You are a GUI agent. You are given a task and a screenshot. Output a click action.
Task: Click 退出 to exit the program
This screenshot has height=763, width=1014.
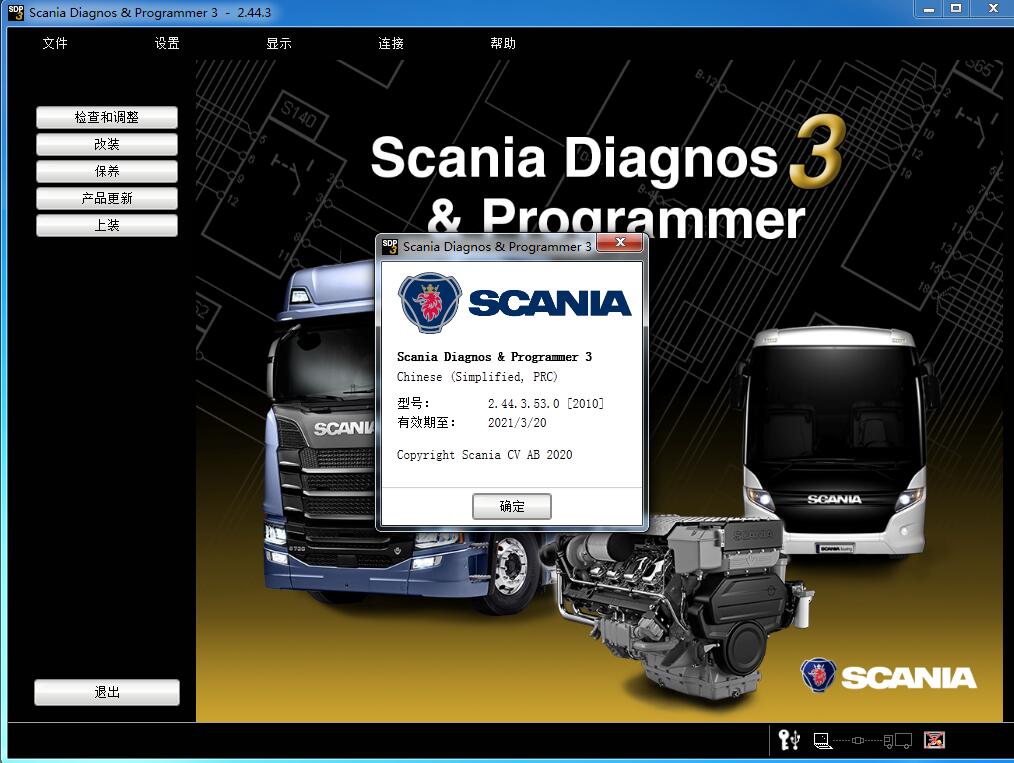[x=107, y=693]
